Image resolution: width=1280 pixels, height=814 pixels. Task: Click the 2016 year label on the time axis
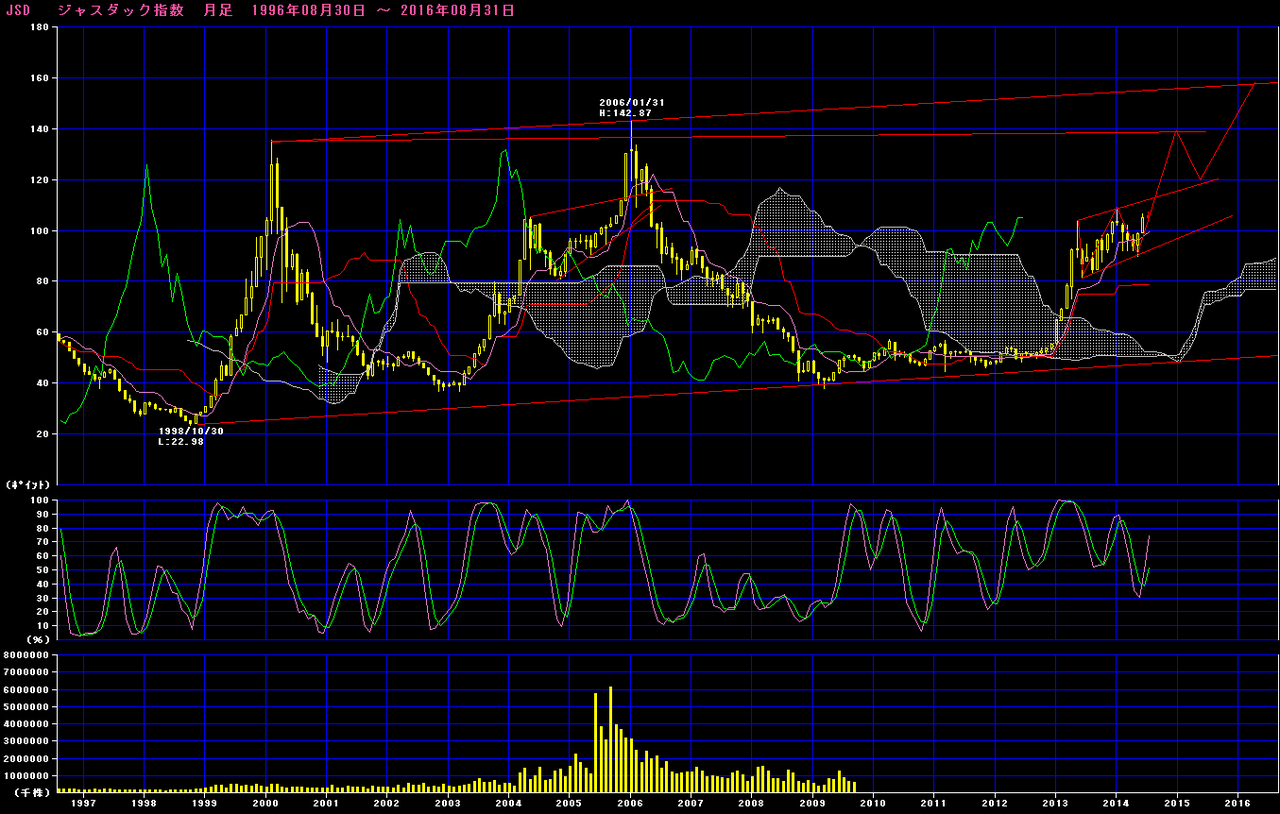pos(1238,802)
